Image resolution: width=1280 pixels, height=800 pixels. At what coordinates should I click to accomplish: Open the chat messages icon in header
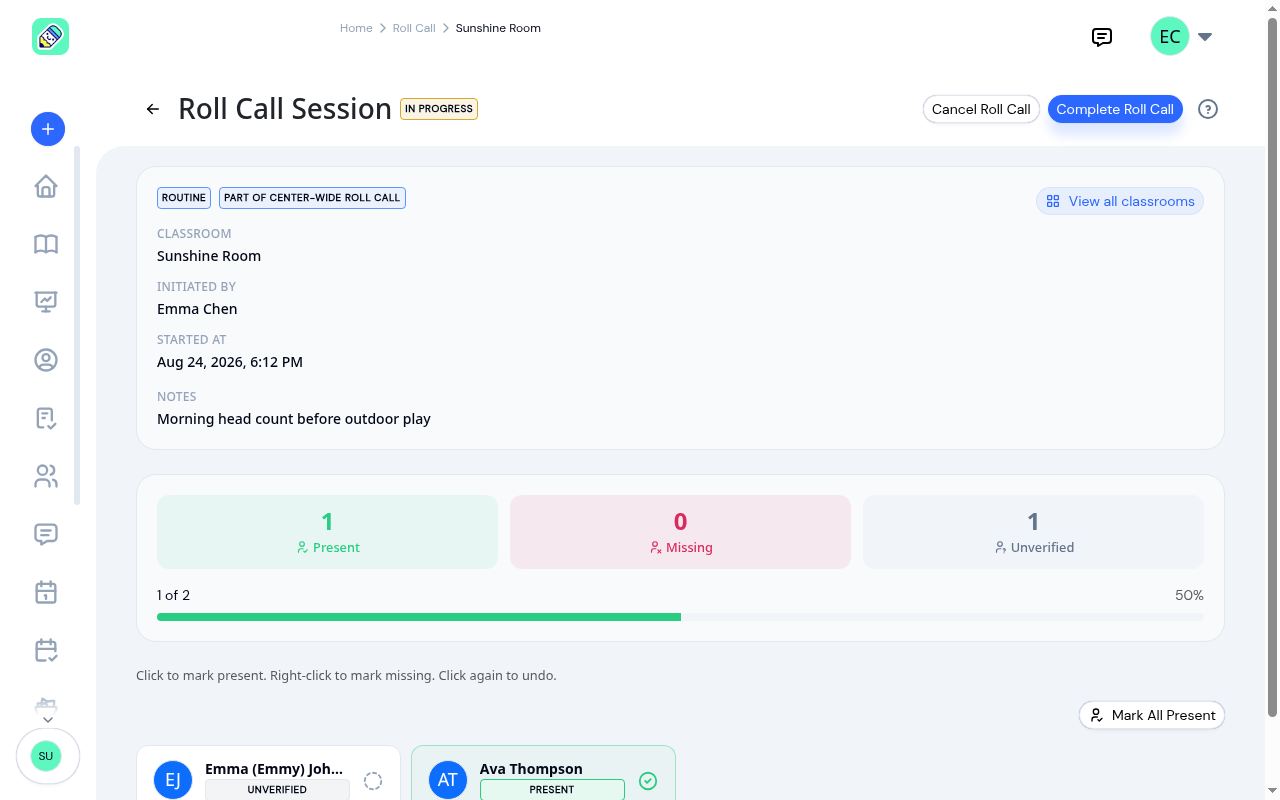pyautogui.click(x=1102, y=38)
